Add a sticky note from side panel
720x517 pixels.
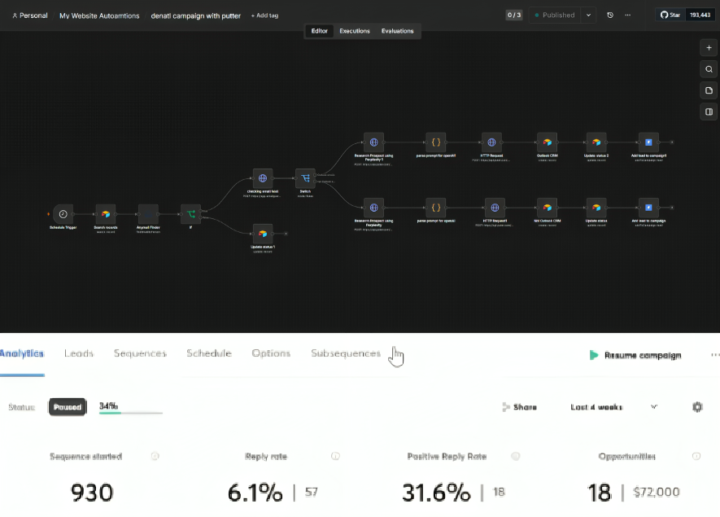[x=709, y=90]
